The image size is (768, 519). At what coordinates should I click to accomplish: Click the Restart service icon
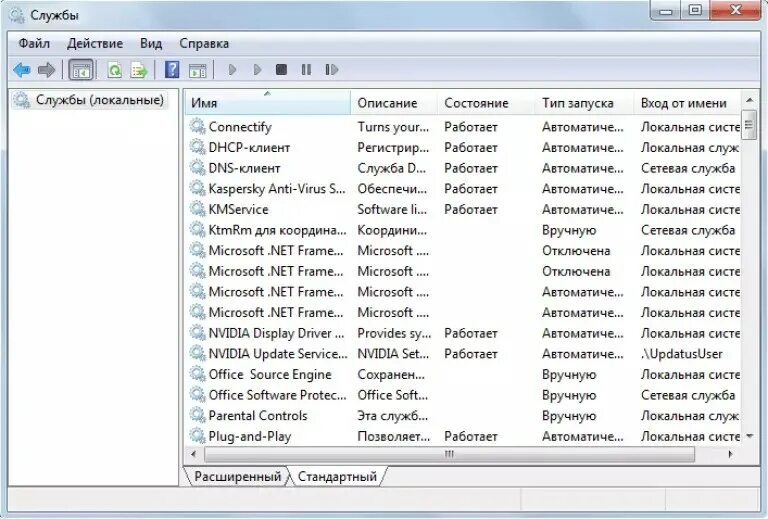tap(332, 70)
